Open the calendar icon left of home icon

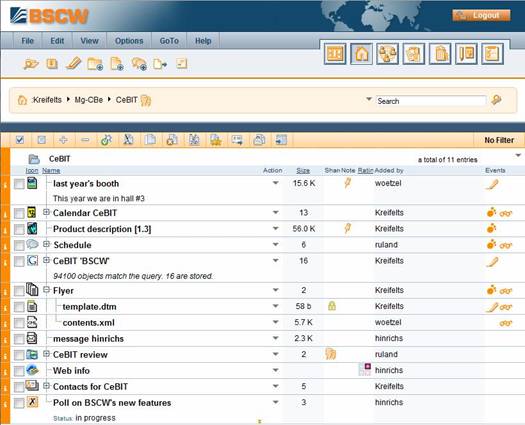(x=335, y=54)
